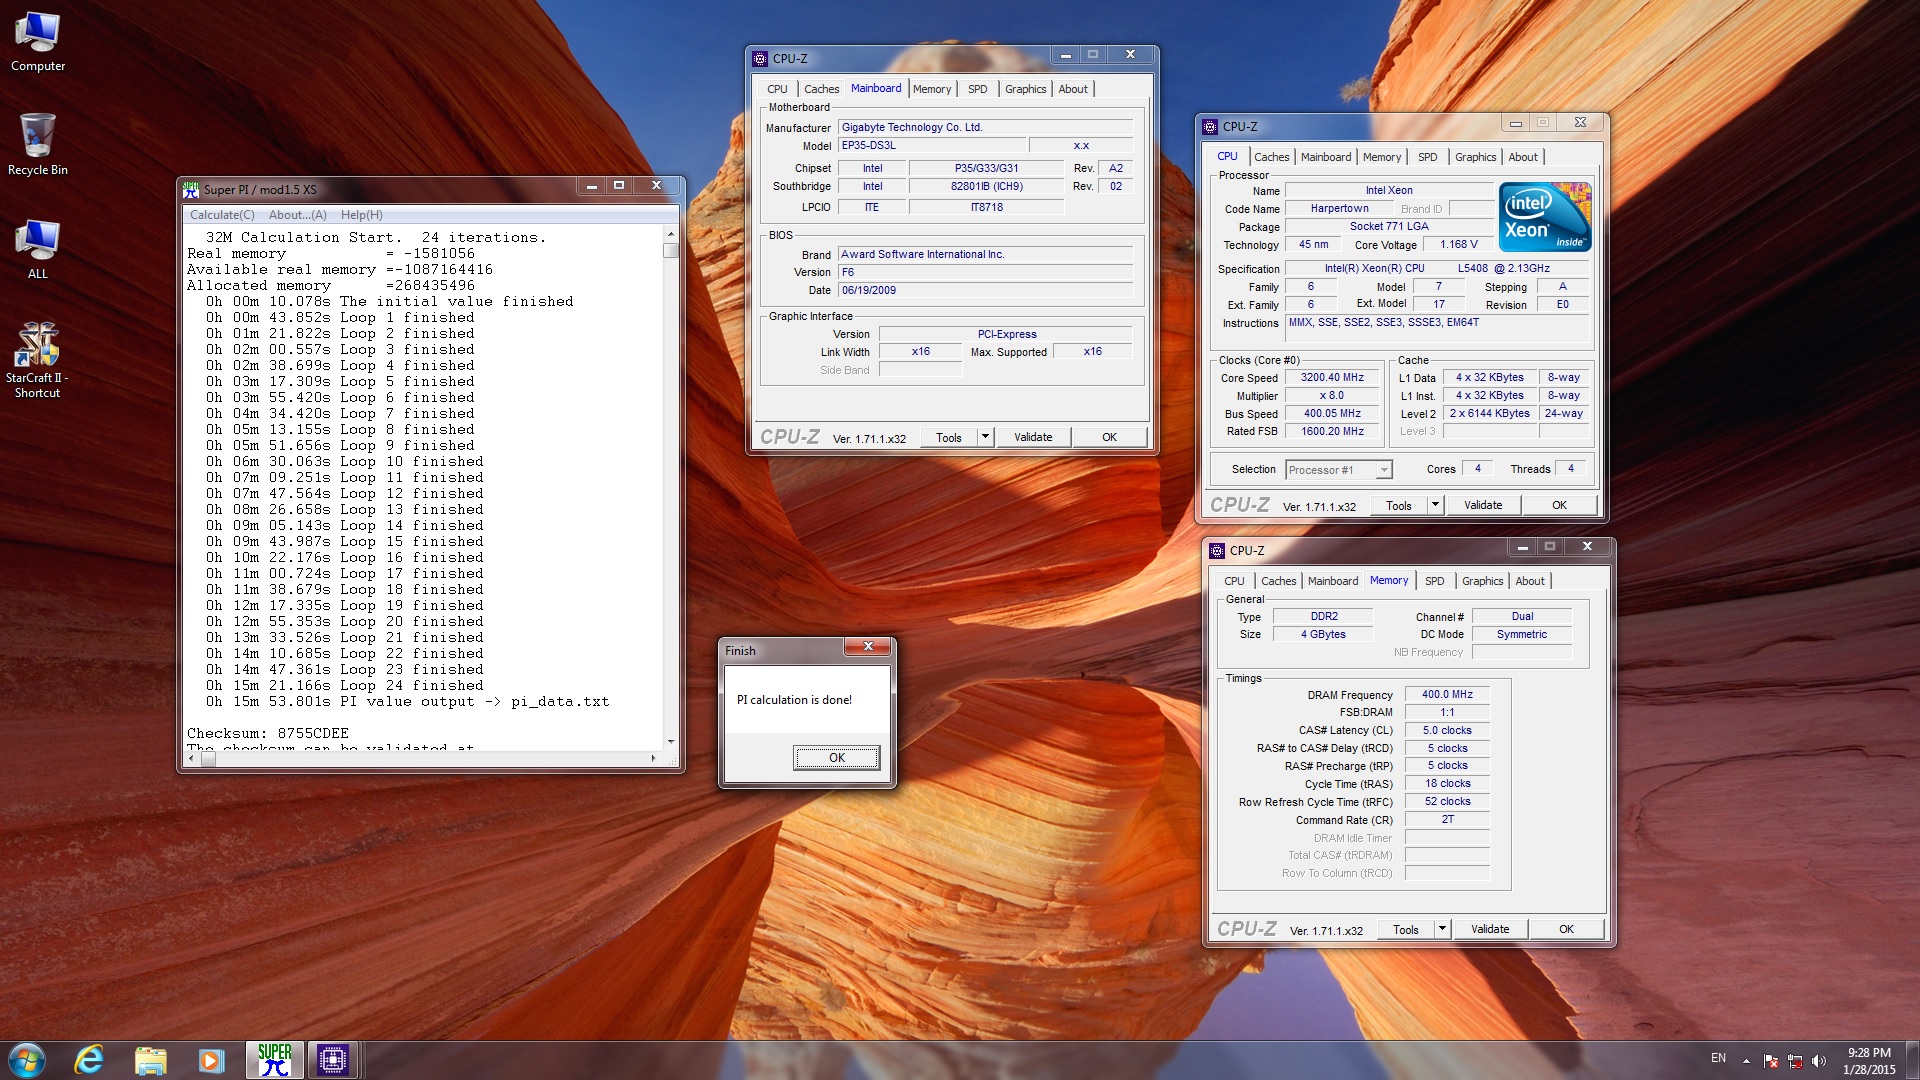Viewport: 1920px width, 1080px height.
Task: Open the Windows Start menu
Action: point(27,1060)
